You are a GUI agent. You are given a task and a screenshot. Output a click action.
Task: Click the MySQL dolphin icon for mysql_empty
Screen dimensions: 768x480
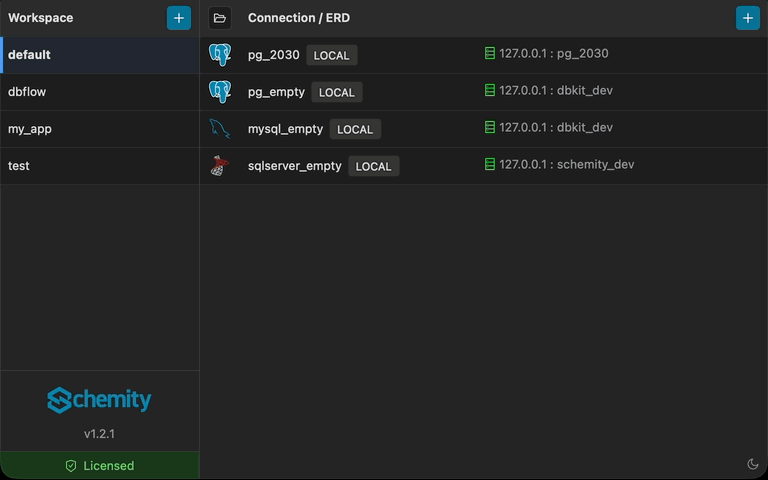click(220, 129)
